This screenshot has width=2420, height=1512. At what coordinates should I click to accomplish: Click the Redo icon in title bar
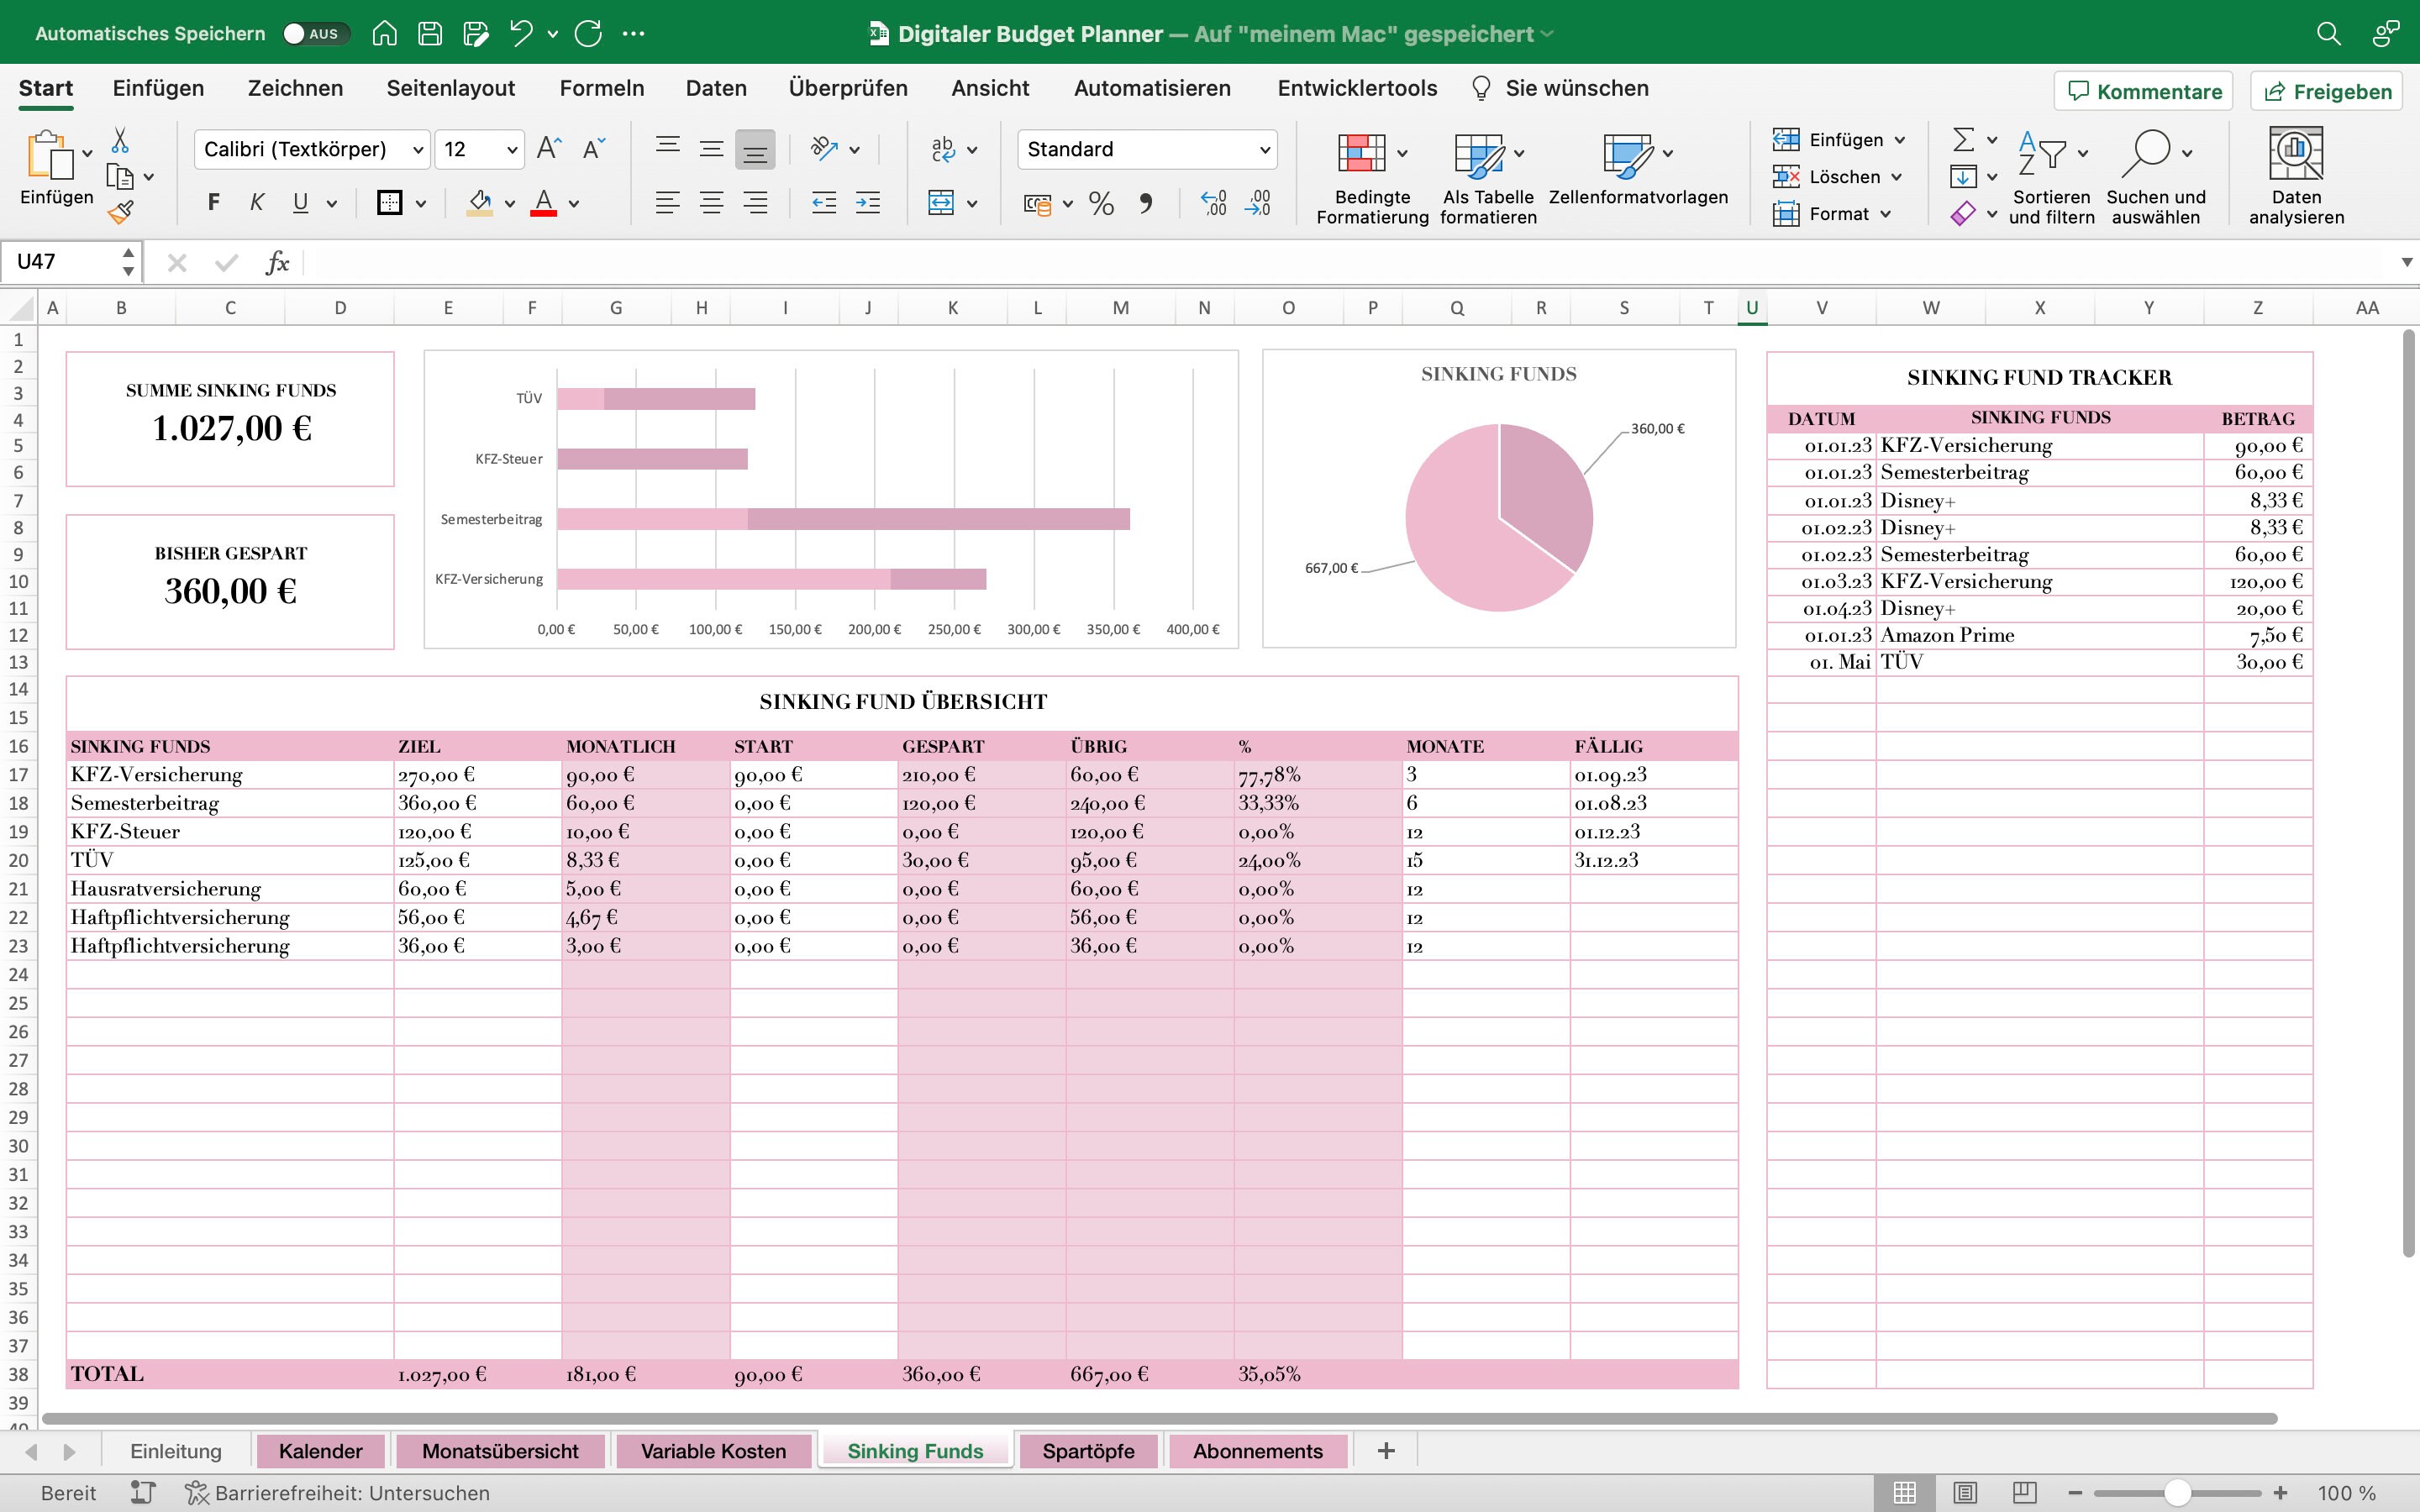pos(588,34)
